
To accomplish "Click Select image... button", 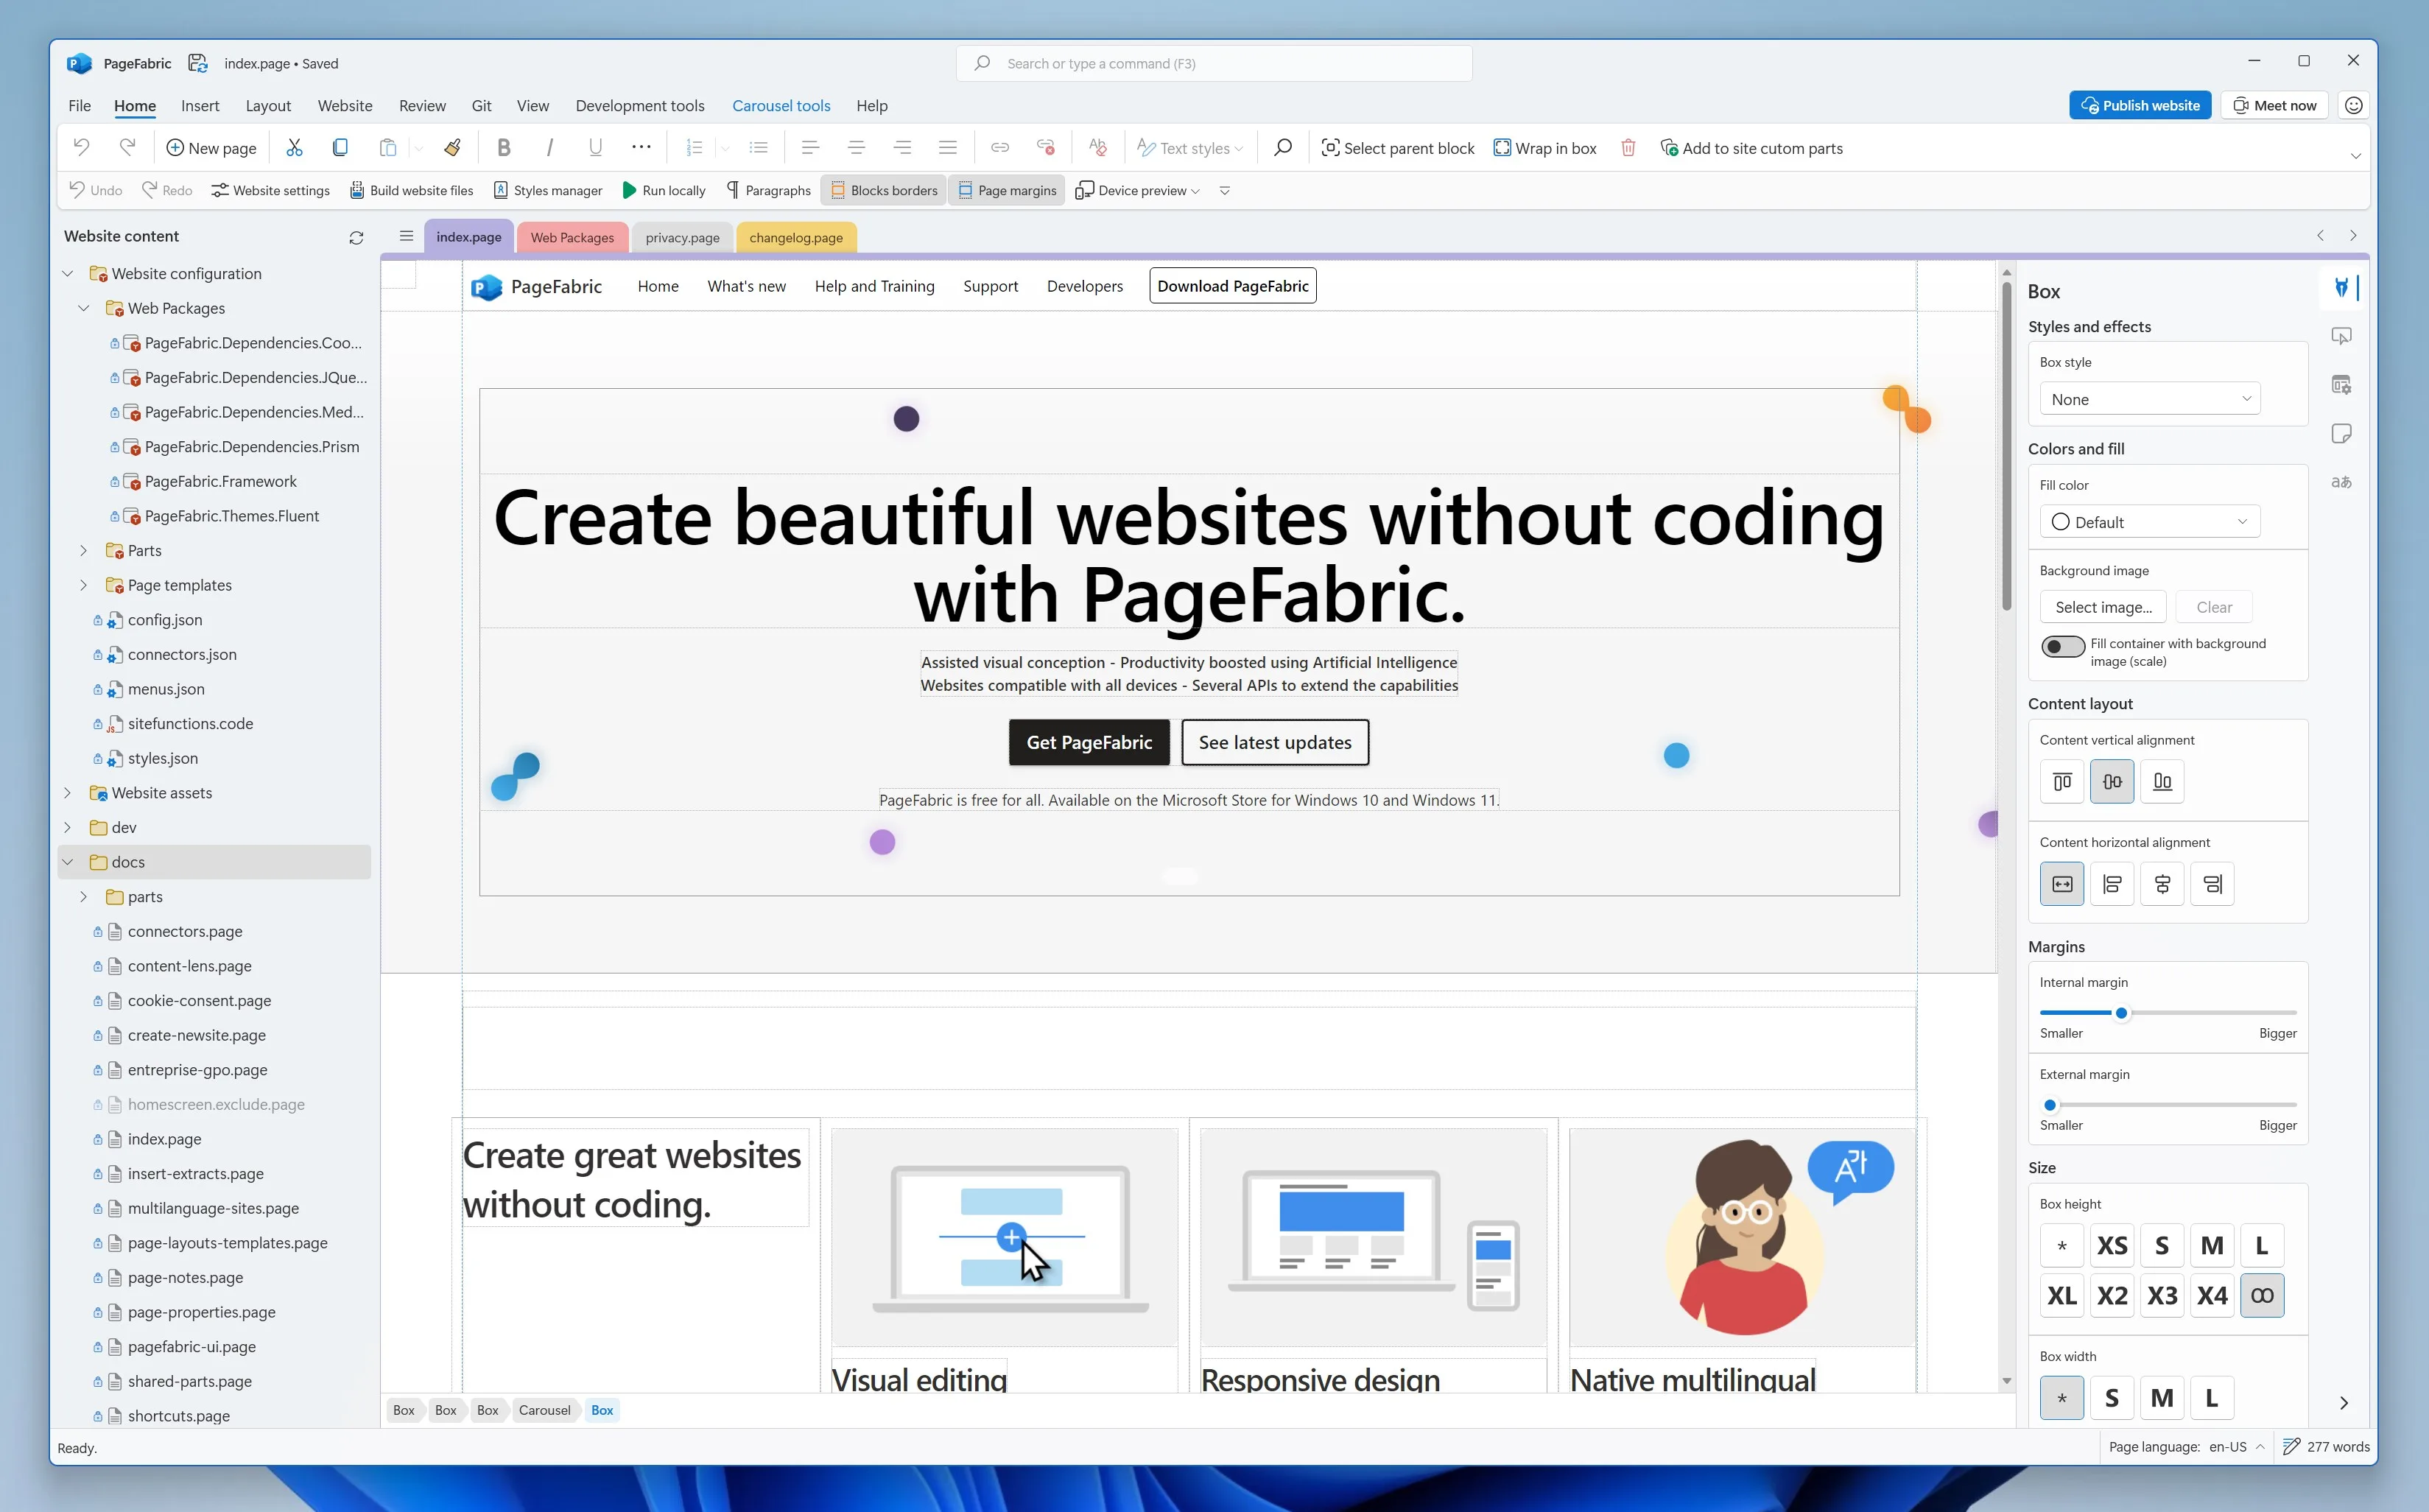I will click(2103, 607).
